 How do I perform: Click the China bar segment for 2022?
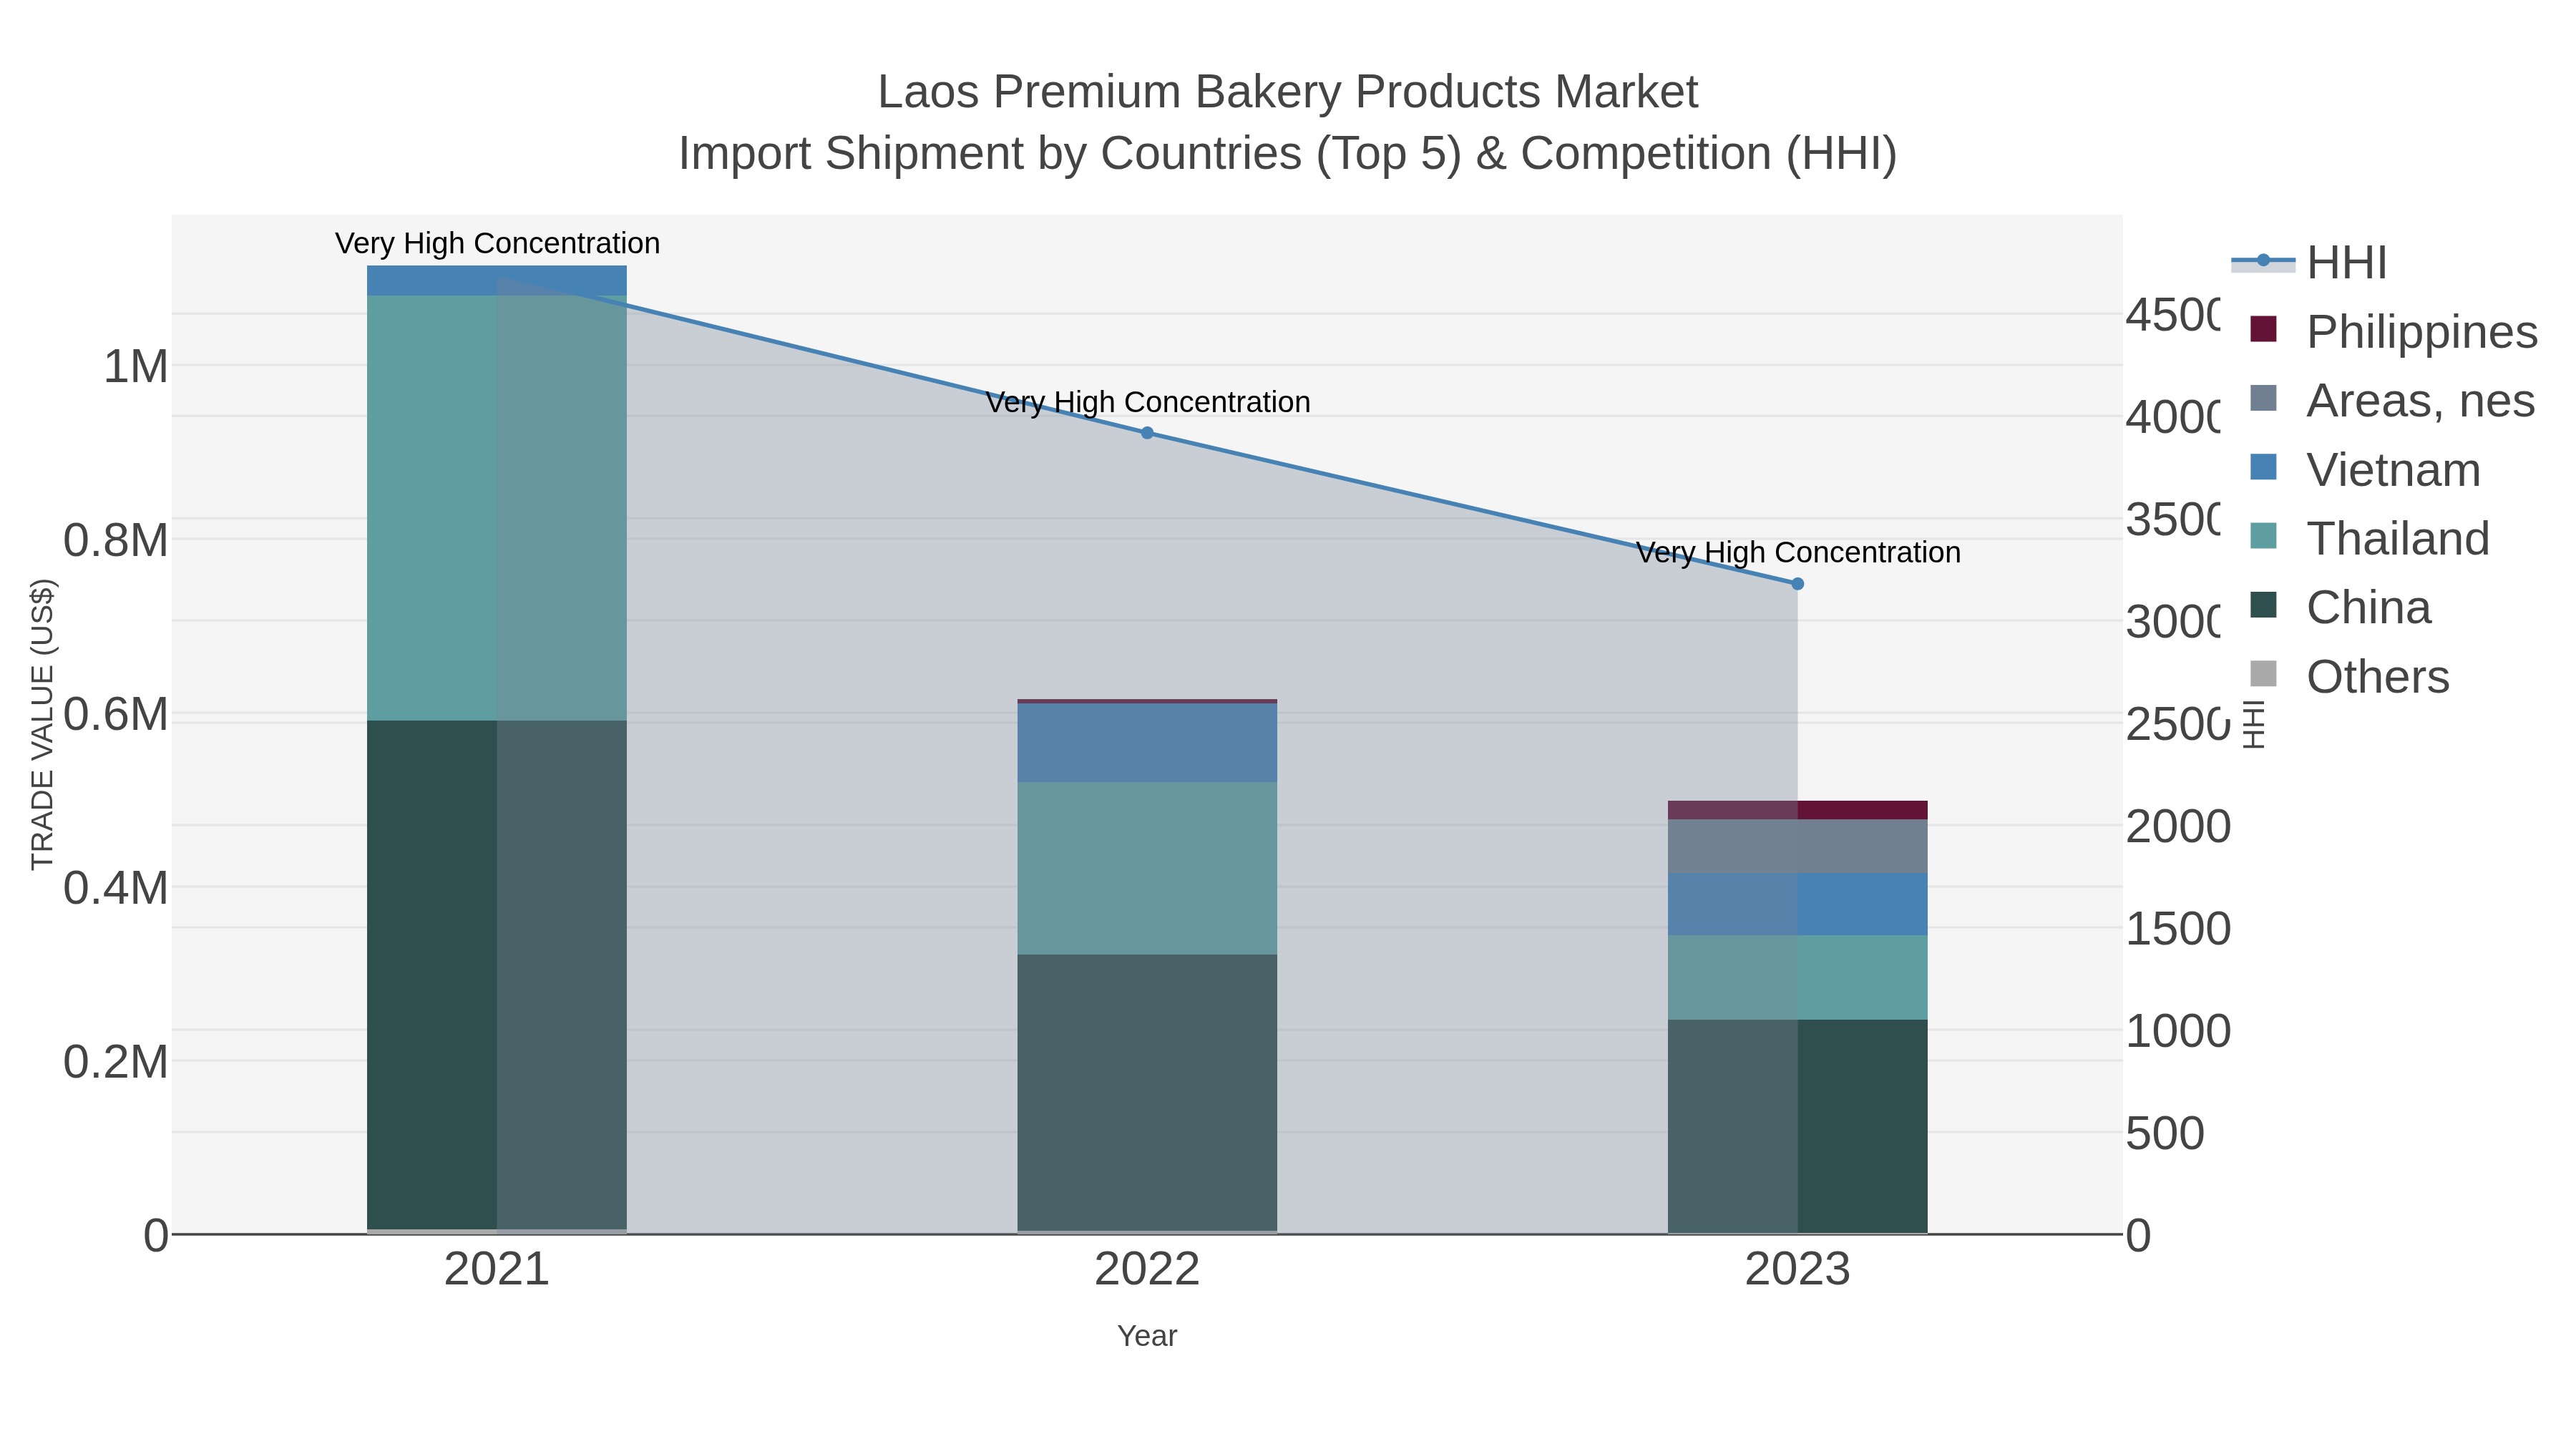(x=1147, y=1093)
